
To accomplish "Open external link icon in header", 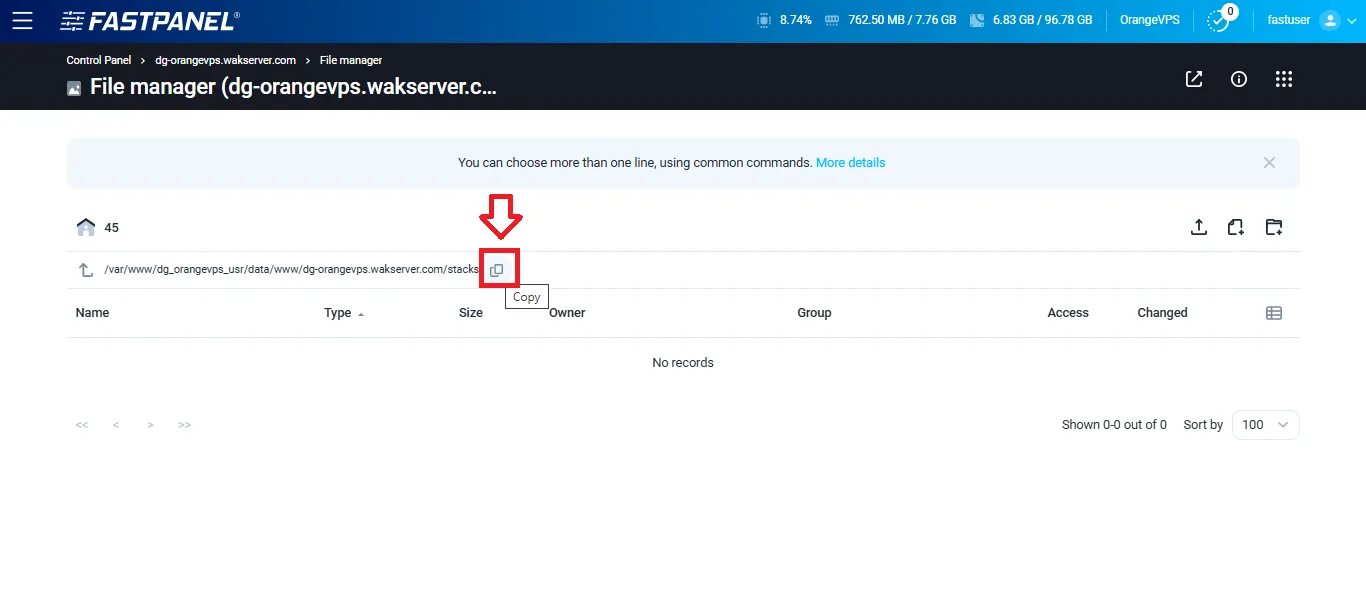I will click(x=1193, y=78).
